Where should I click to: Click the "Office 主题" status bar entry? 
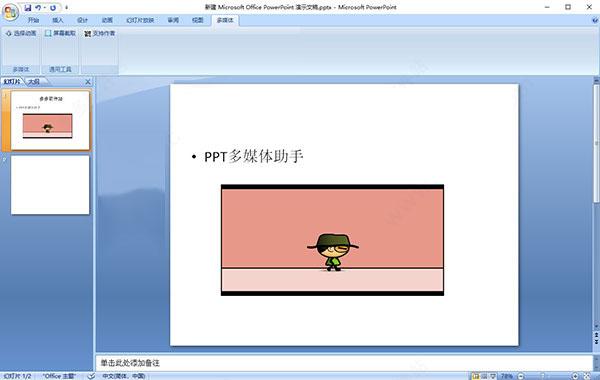(59, 376)
